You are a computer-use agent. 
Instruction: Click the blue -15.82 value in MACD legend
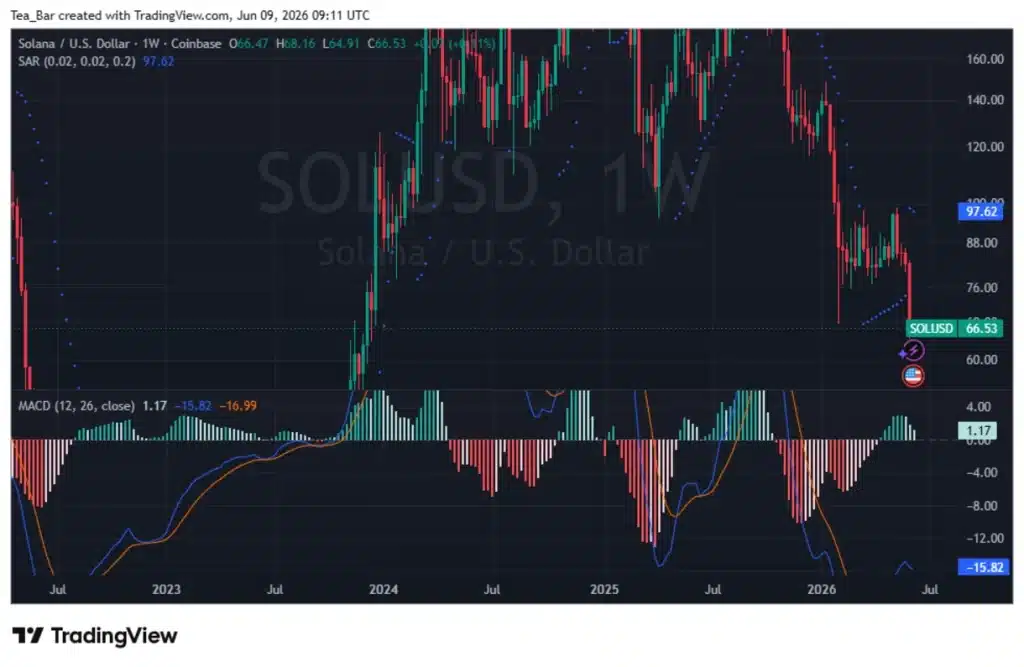193,406
